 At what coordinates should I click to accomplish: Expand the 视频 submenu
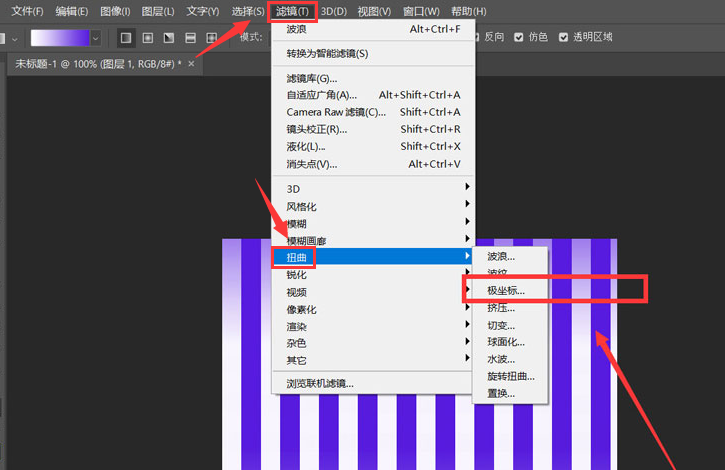point(373,292)
